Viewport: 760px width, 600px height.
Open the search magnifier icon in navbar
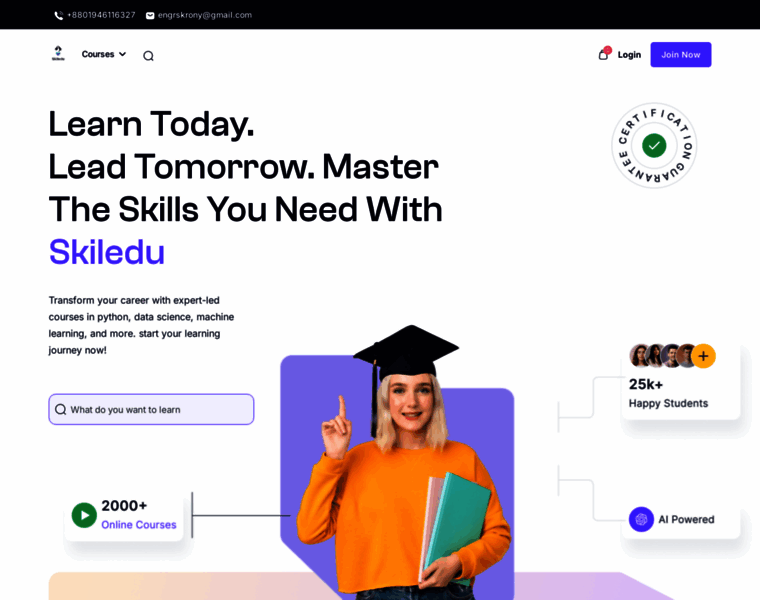click(x=148, y=56)
